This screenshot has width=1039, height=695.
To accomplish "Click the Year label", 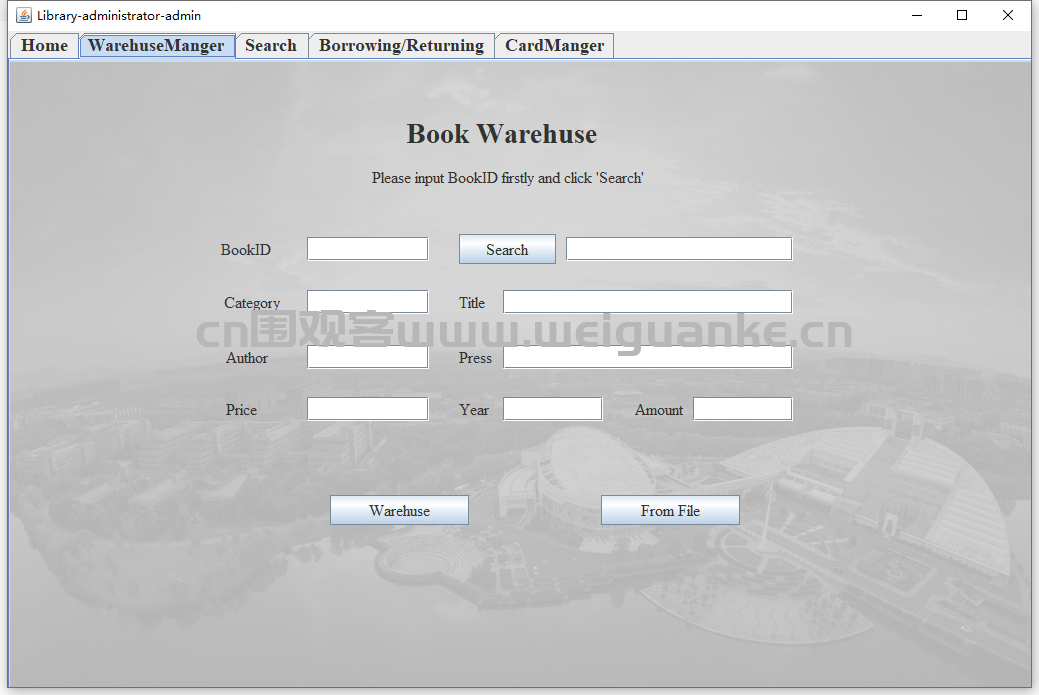I will tap(474, 410).
